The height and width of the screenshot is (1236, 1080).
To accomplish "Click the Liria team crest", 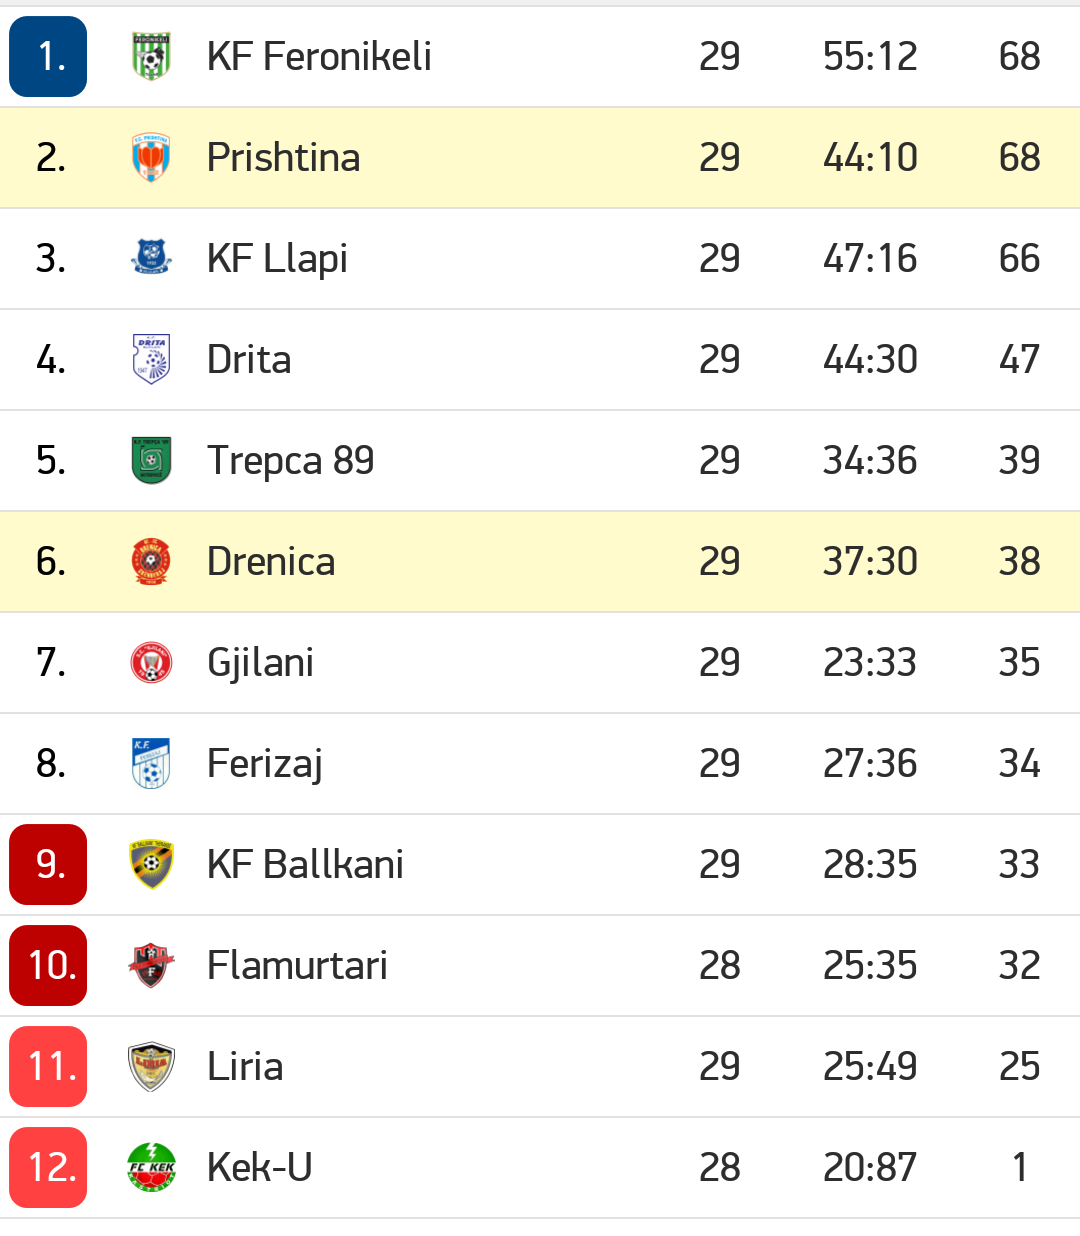I will tap(151, 1066).
